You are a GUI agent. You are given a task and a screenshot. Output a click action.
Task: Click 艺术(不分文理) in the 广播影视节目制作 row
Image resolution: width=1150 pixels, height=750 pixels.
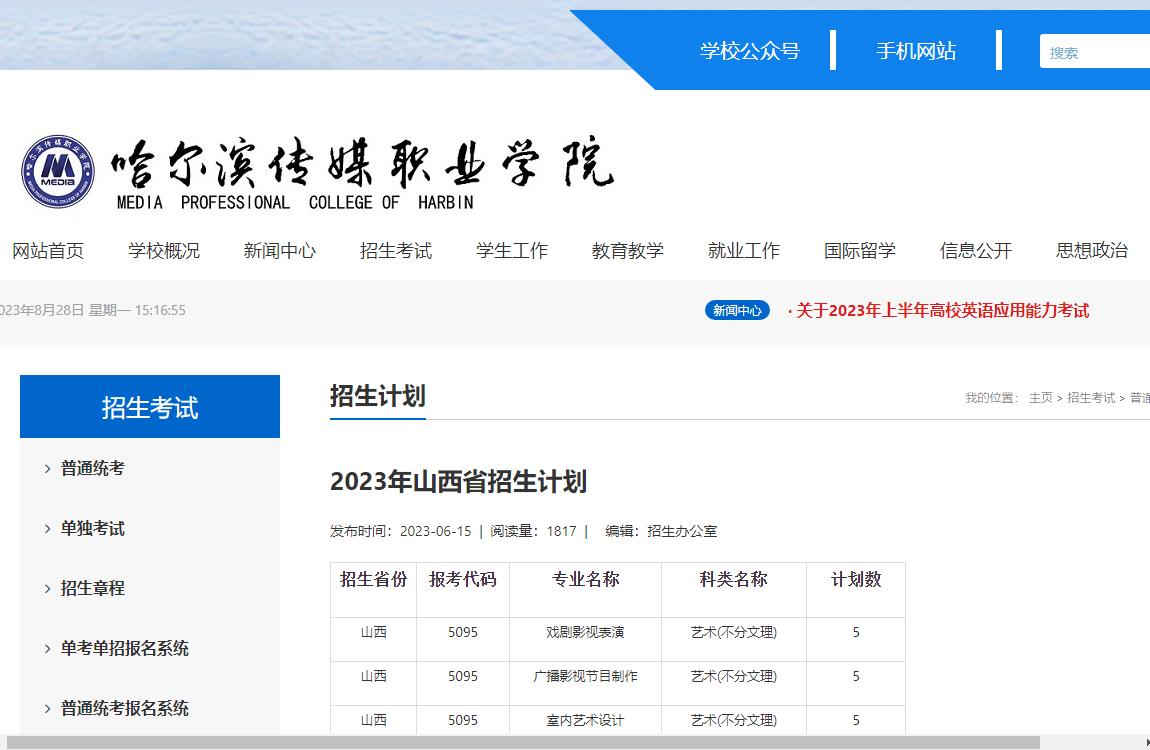pos(733,676)
